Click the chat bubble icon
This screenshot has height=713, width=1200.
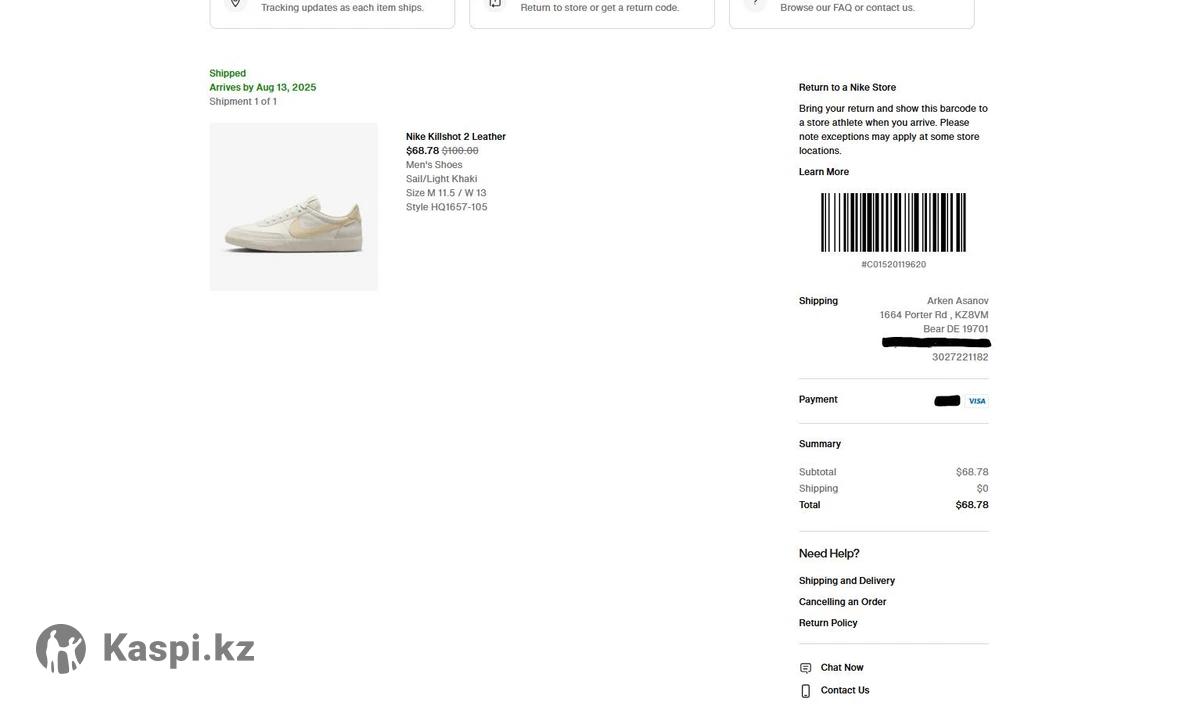805,668
